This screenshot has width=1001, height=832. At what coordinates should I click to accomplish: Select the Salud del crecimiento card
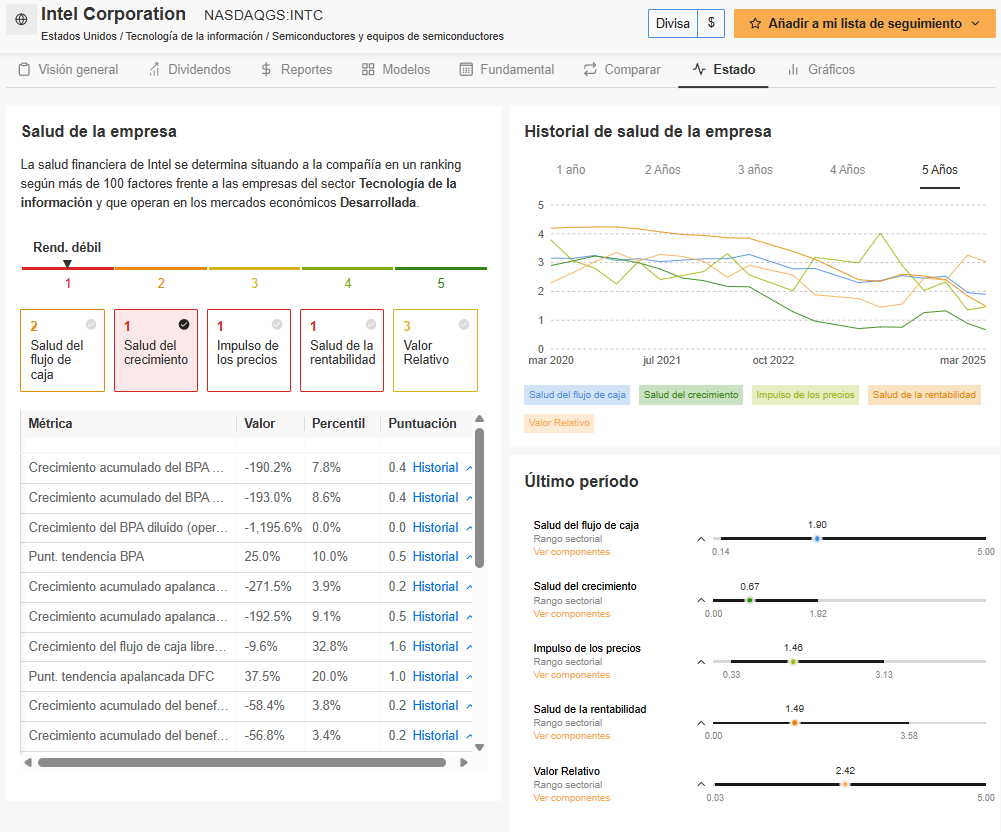click(156, 350)
